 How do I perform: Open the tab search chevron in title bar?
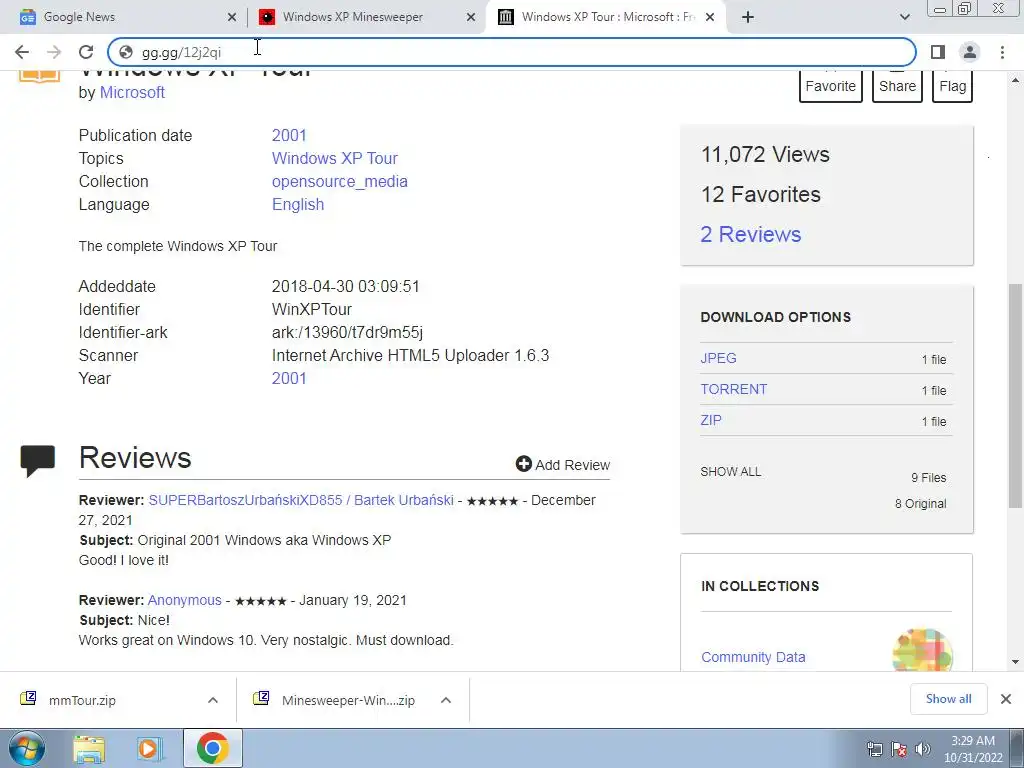(904, 17)
